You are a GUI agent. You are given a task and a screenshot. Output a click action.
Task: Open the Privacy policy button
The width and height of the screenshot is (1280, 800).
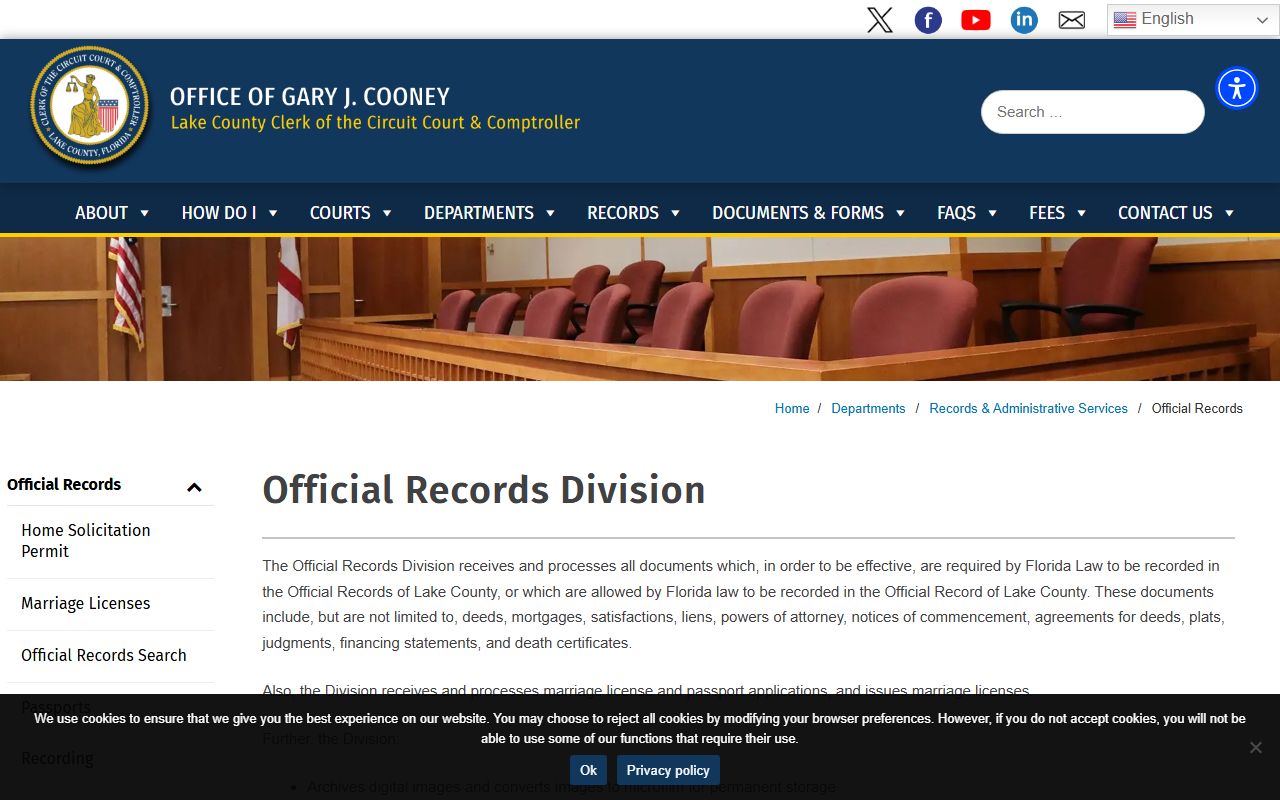[668, 770]
